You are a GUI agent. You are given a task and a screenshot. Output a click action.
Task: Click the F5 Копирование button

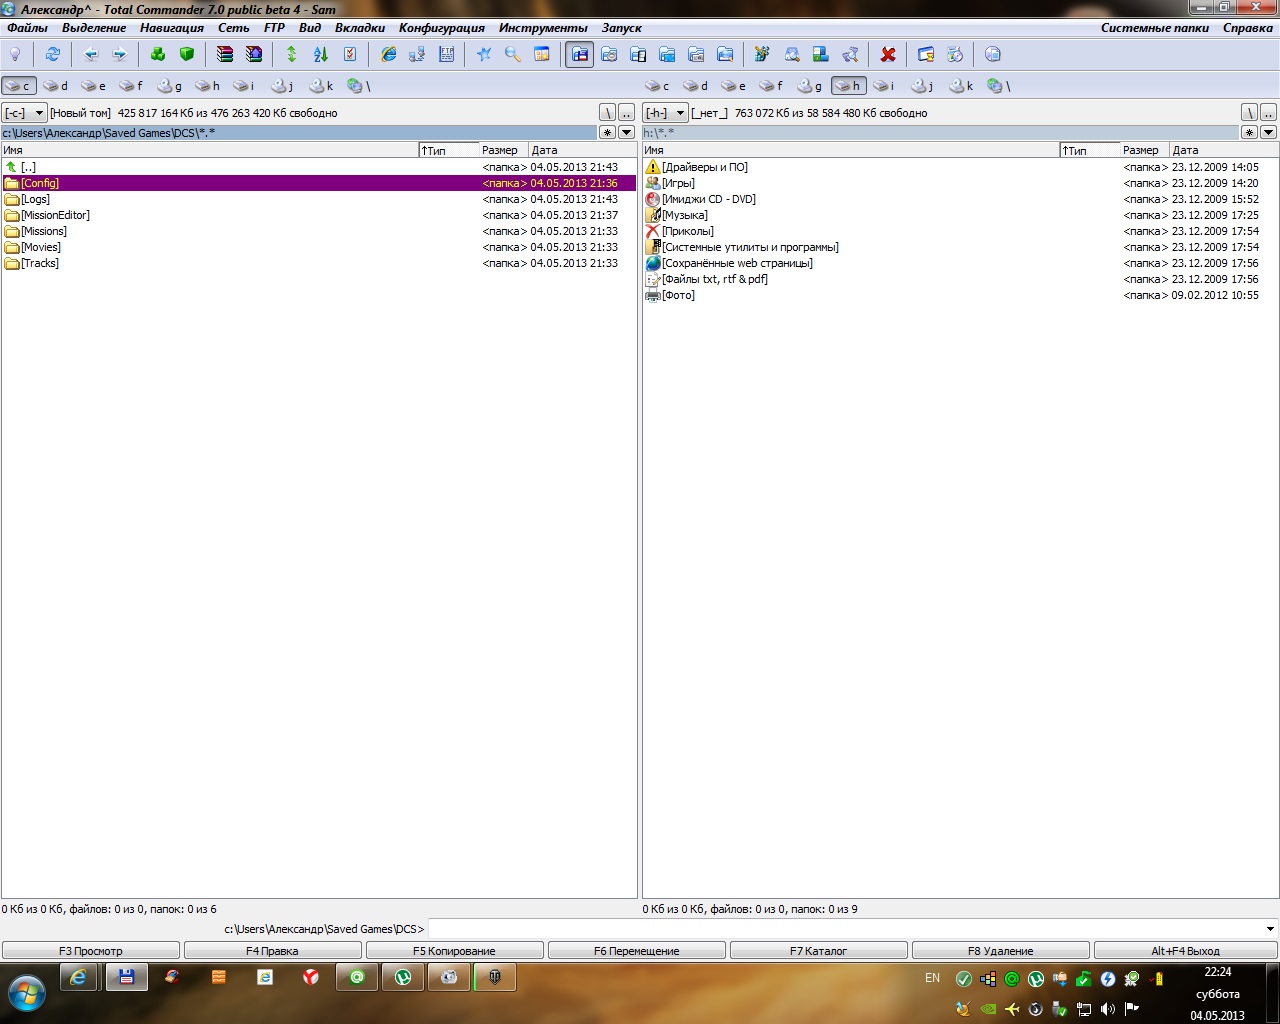point(454,951)
